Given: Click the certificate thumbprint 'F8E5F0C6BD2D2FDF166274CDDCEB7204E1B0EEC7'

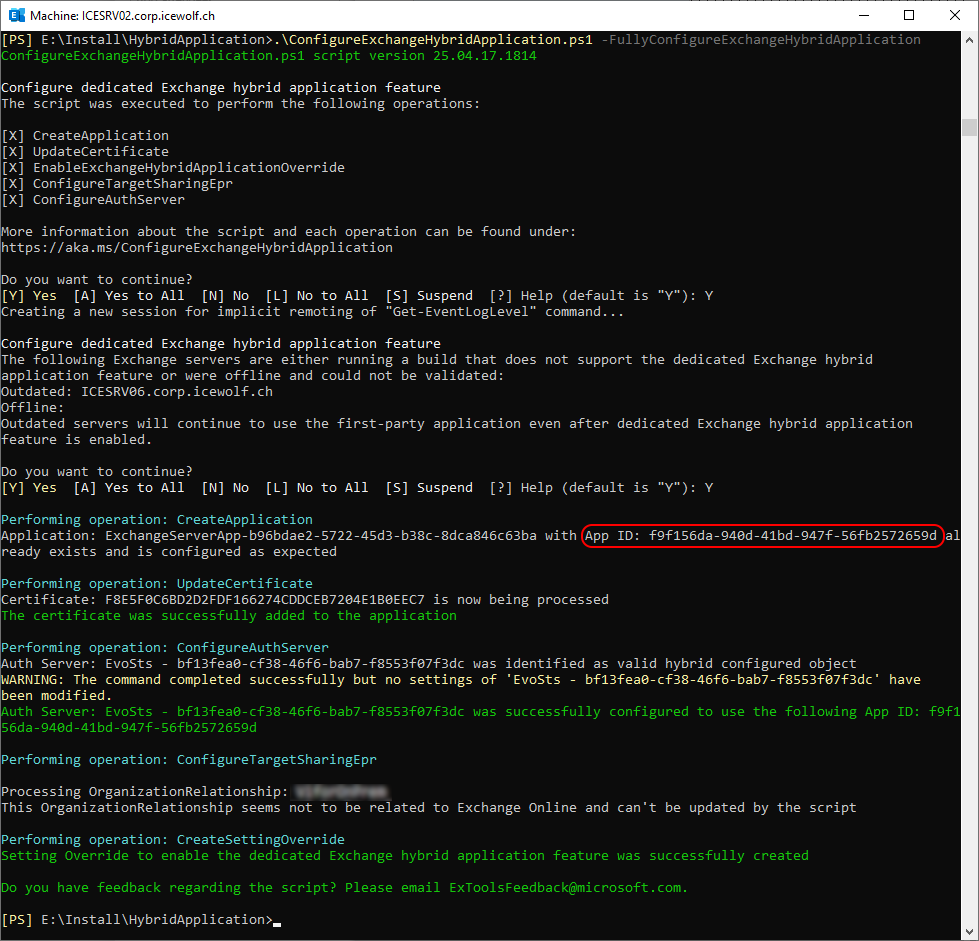Looking at the screenshot, I should pos(265,599).
